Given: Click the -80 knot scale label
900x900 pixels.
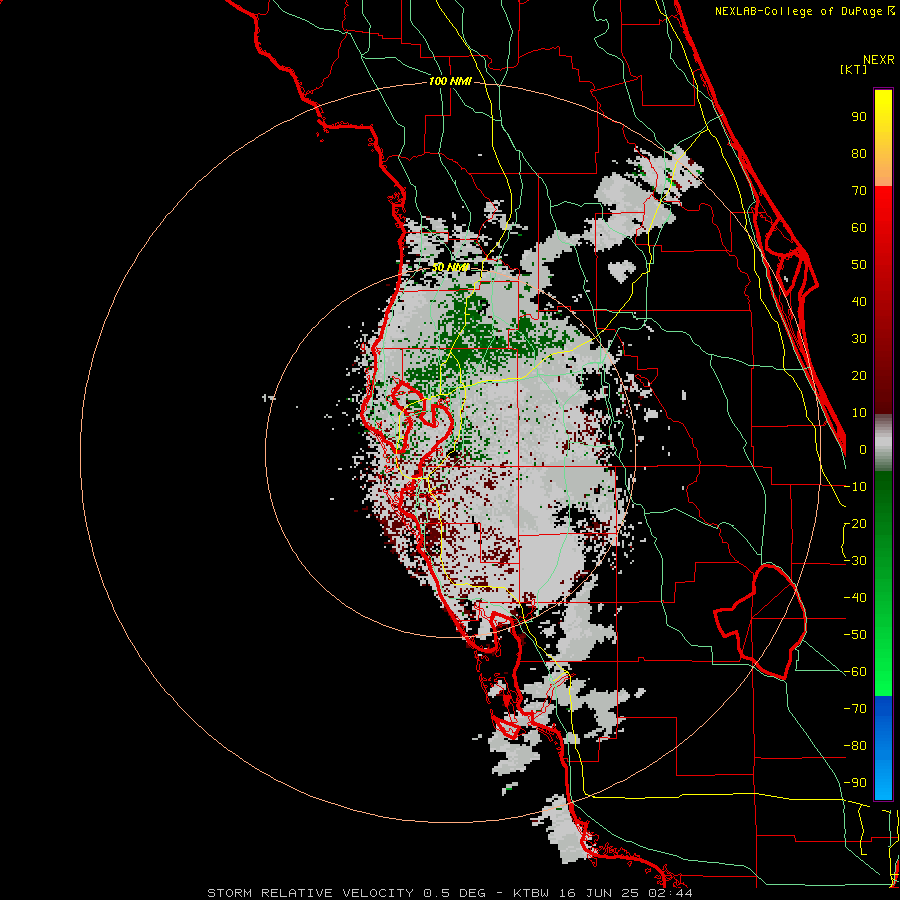Looking at the screenshot, I should [x=855, y=746].
